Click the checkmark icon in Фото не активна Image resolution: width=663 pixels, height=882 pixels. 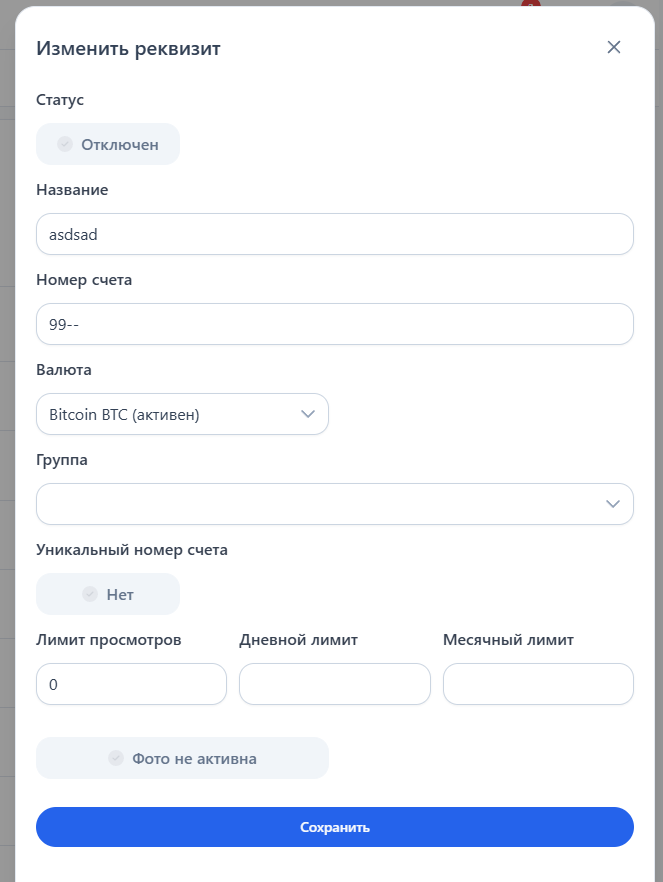116,758
